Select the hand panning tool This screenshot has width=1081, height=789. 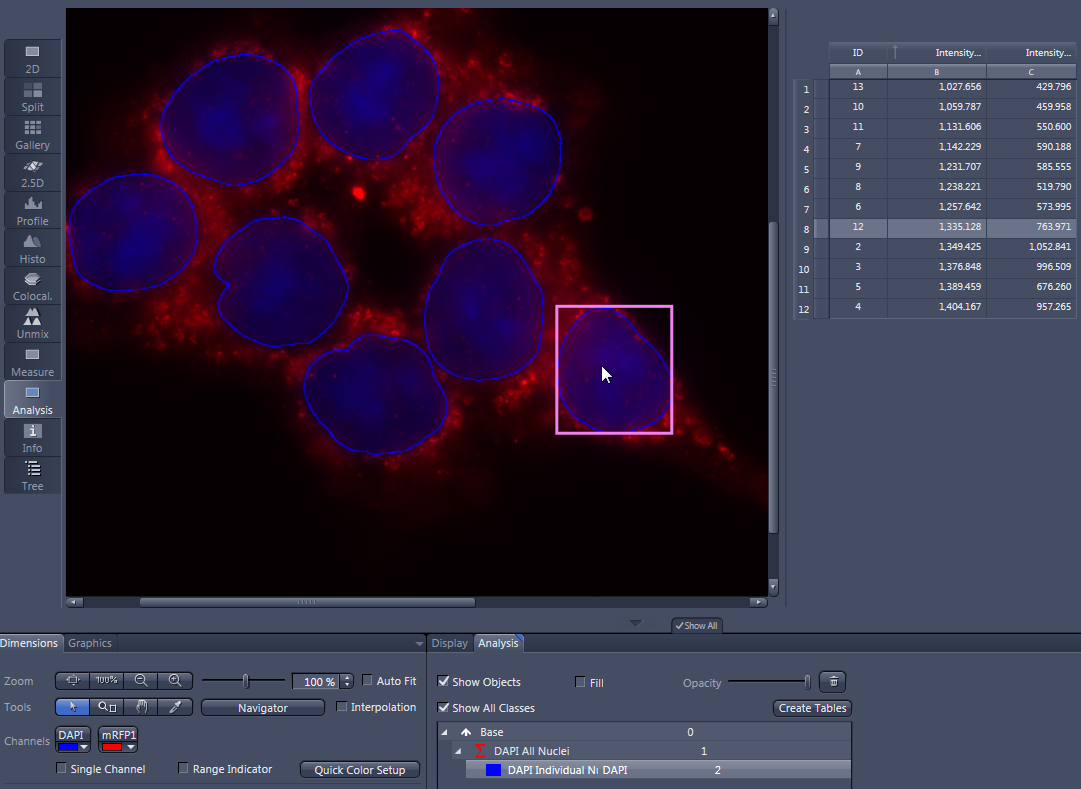[x=140, y=707]
